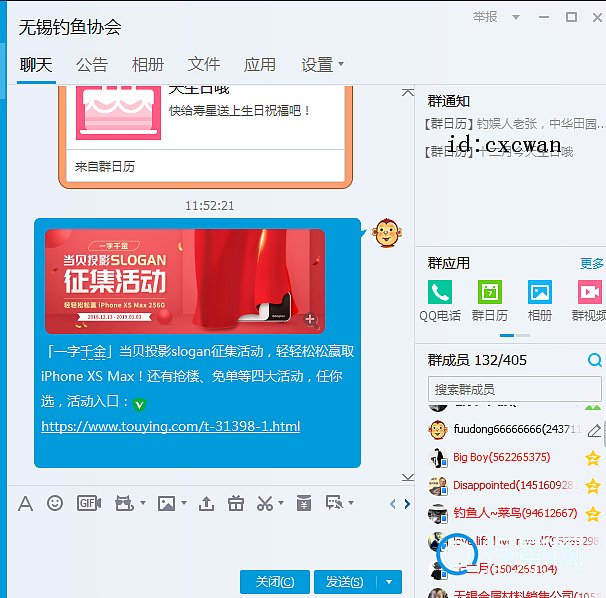
Task: Switch to the 聊天 tab
Action: 36,65
